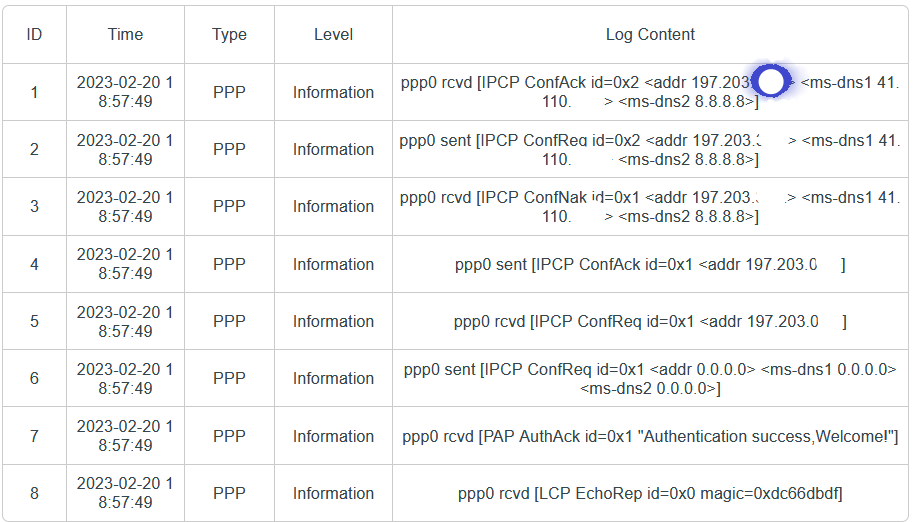Click the Information level cell in row 5
Viewport: 918px width, 522px height.
coord(333,321)
